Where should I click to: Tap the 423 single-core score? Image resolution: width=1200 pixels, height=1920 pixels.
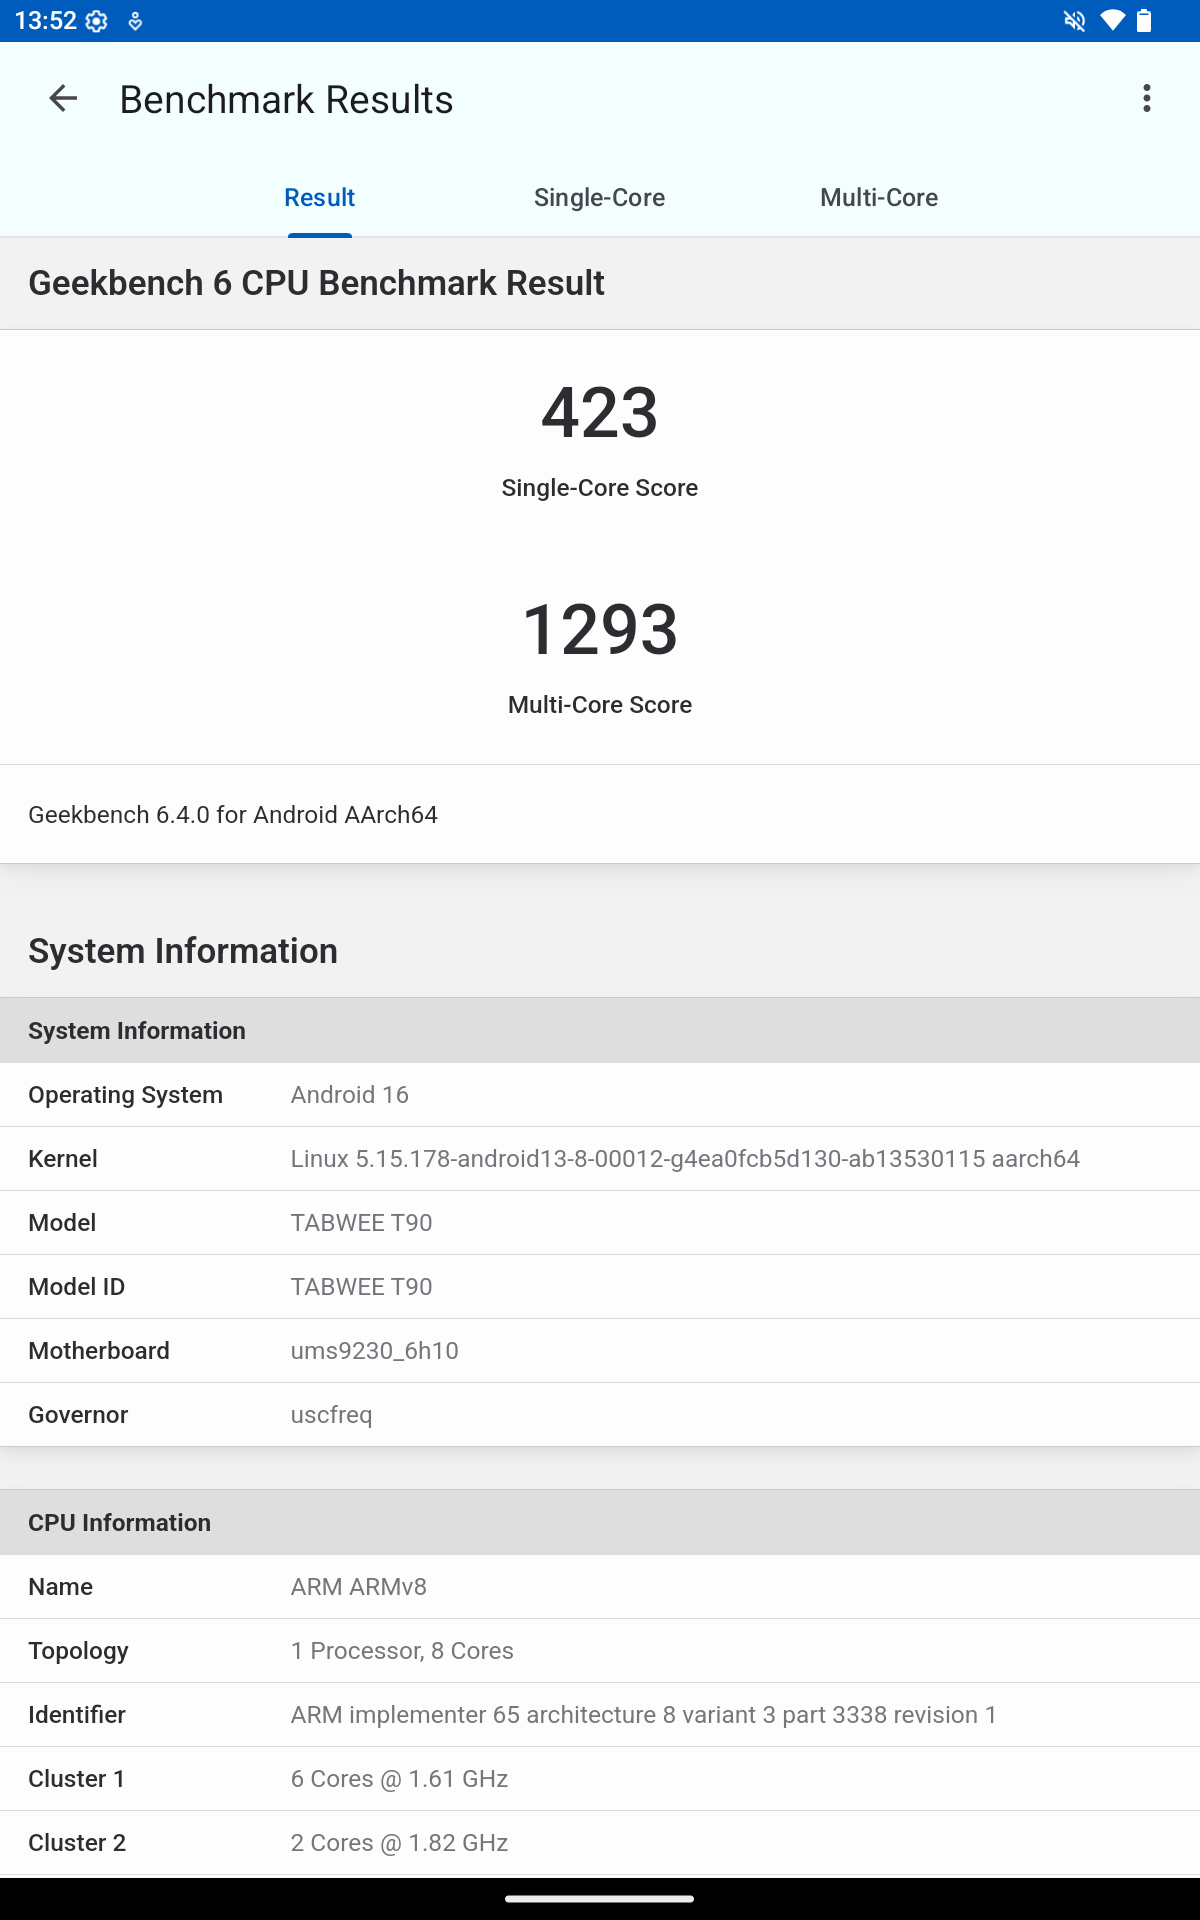[599, 413]
